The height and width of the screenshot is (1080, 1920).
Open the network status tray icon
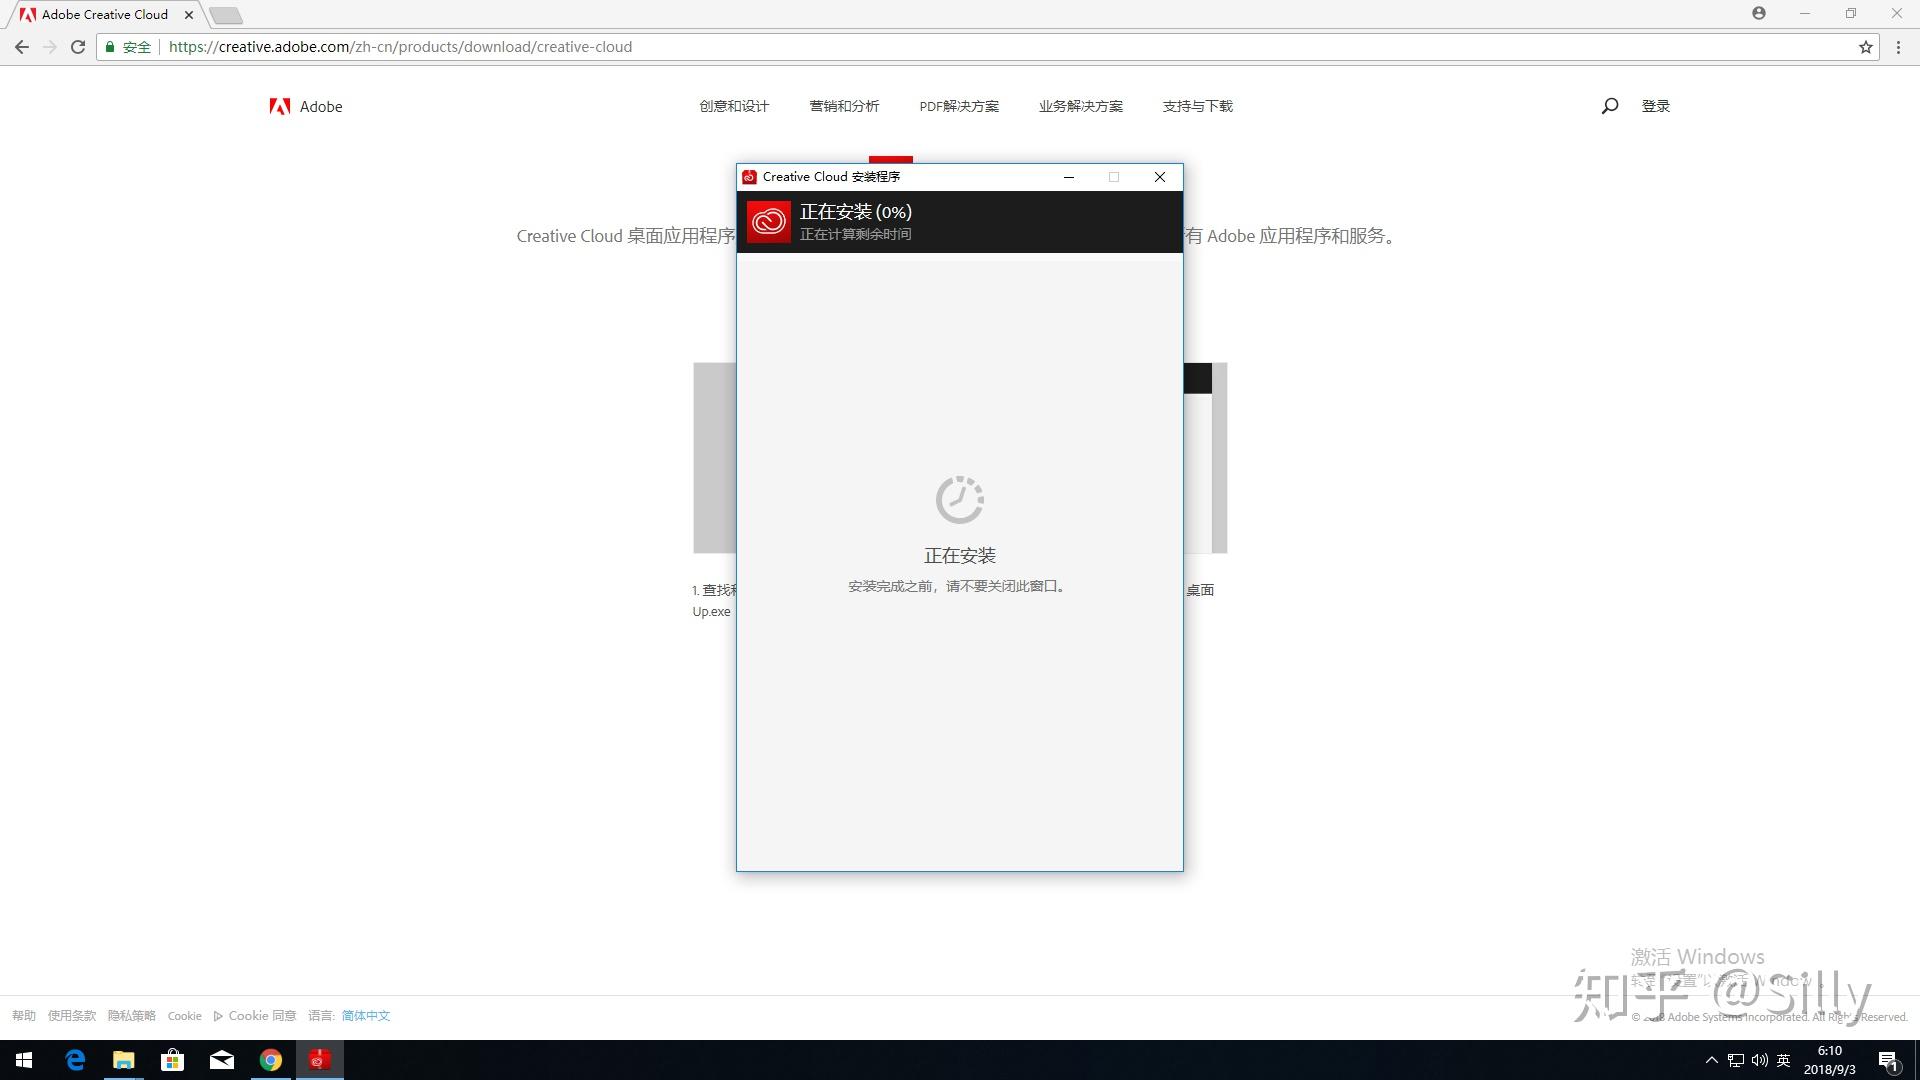[1735, 1060]
